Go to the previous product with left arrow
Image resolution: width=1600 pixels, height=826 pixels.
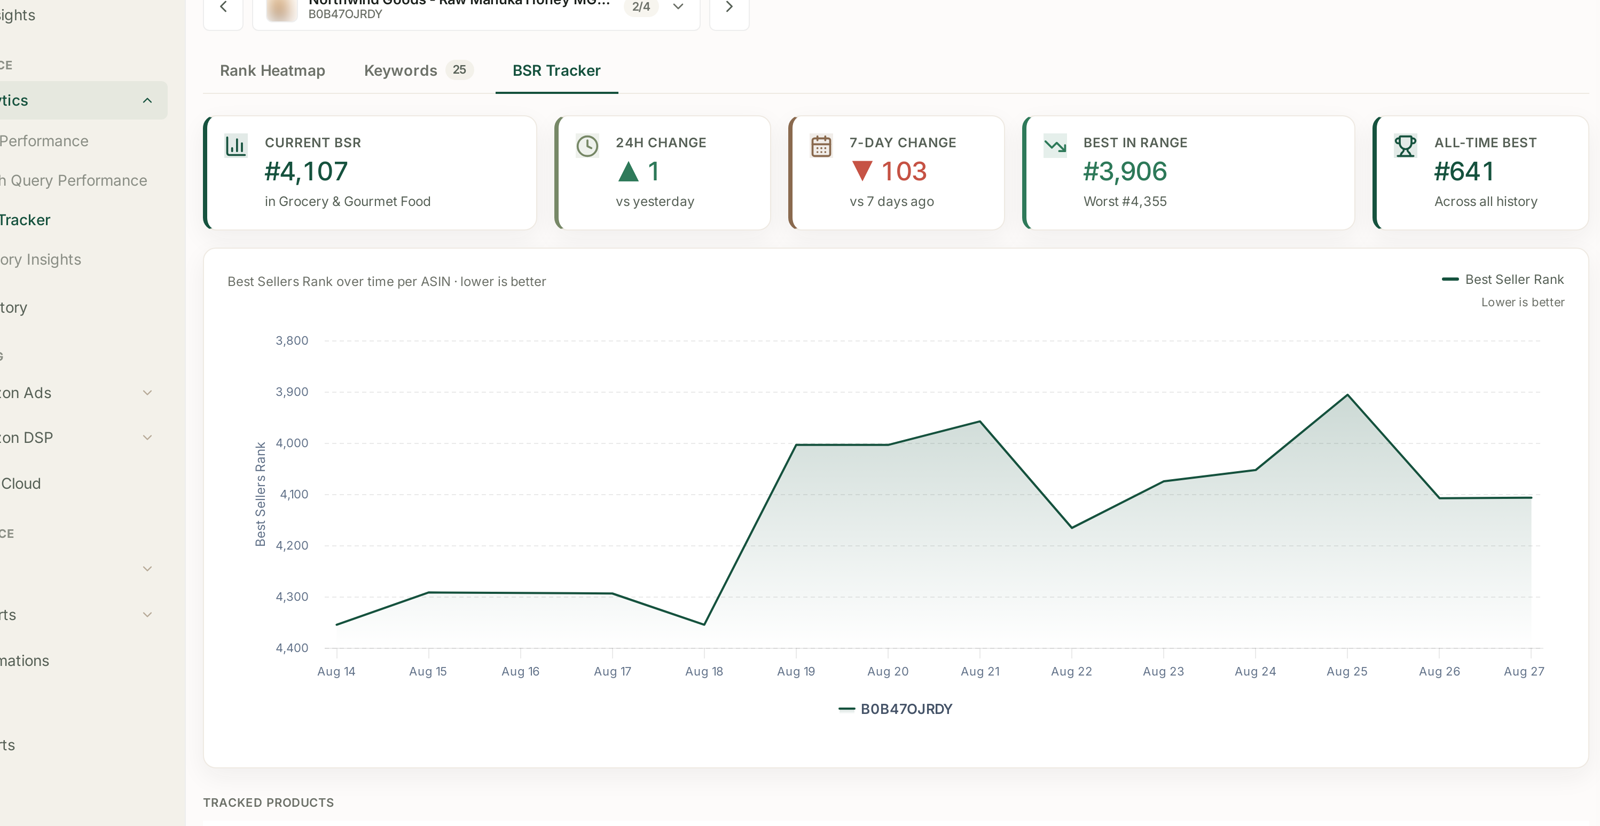223,8
